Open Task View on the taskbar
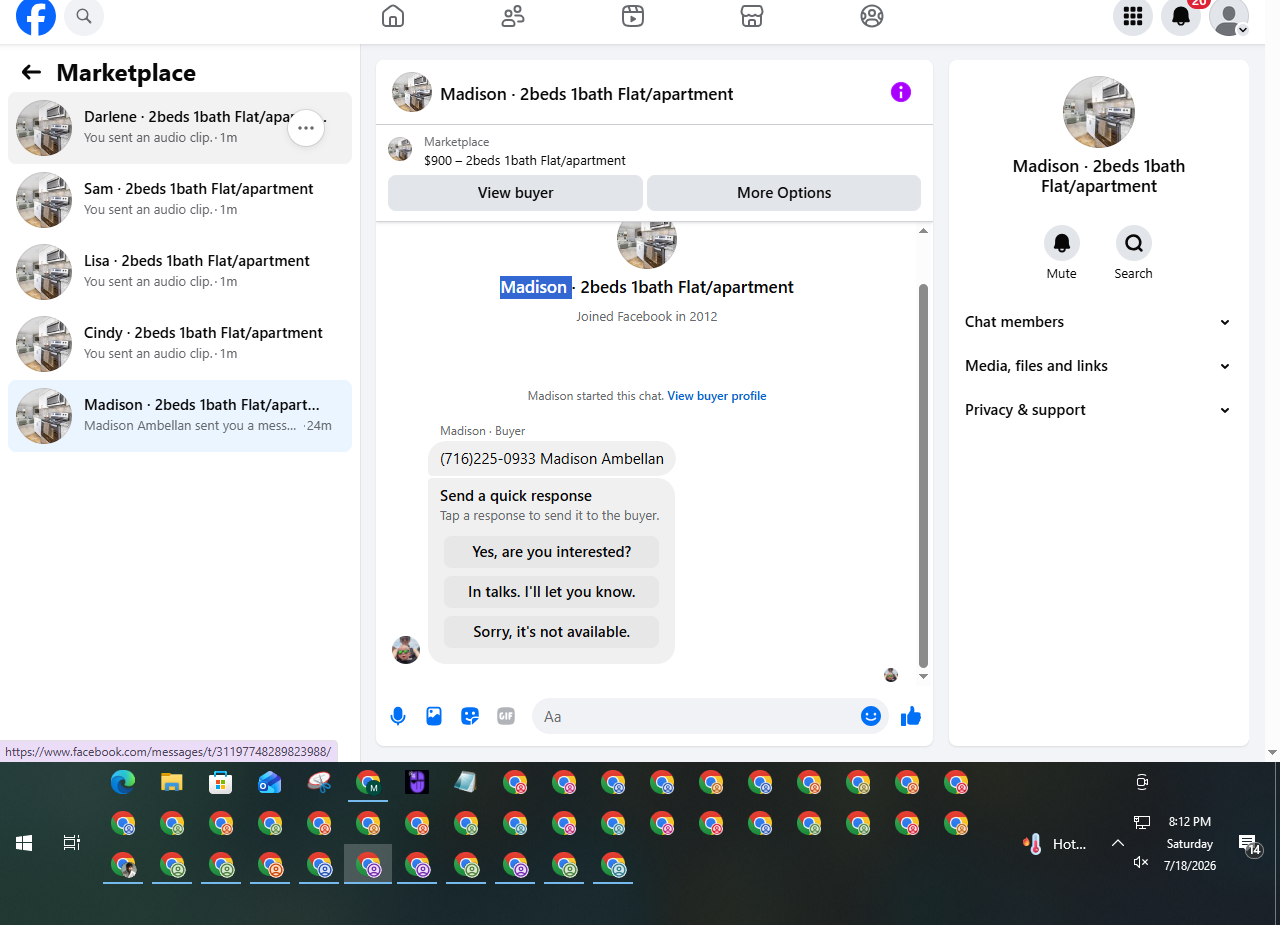 (x=72, y=843)
